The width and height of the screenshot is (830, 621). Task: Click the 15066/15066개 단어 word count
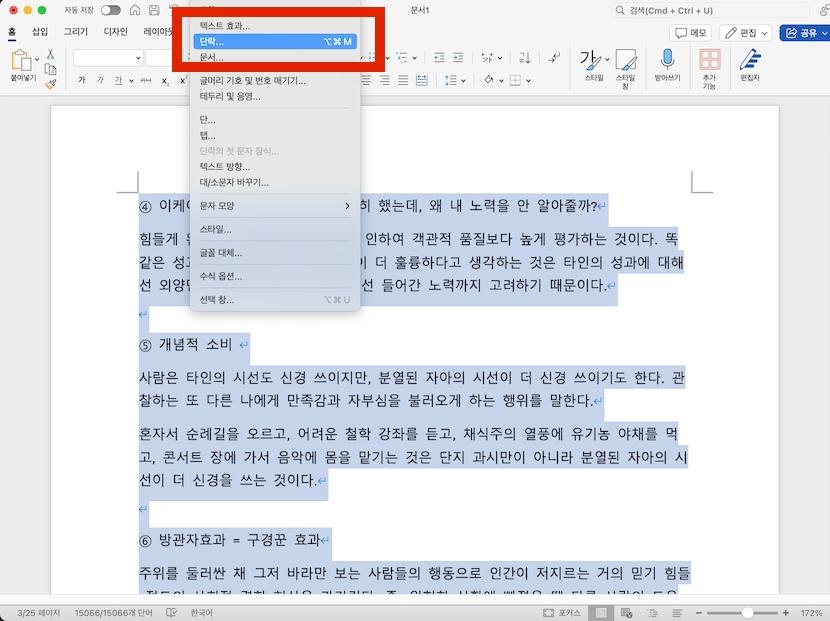113,613
